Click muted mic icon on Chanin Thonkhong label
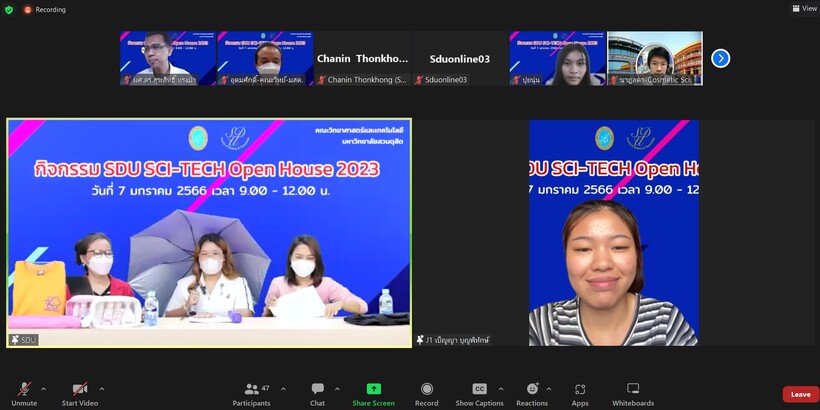Image resolution: width=820 pixels, height=410 pixels. [x=322, y=80]
